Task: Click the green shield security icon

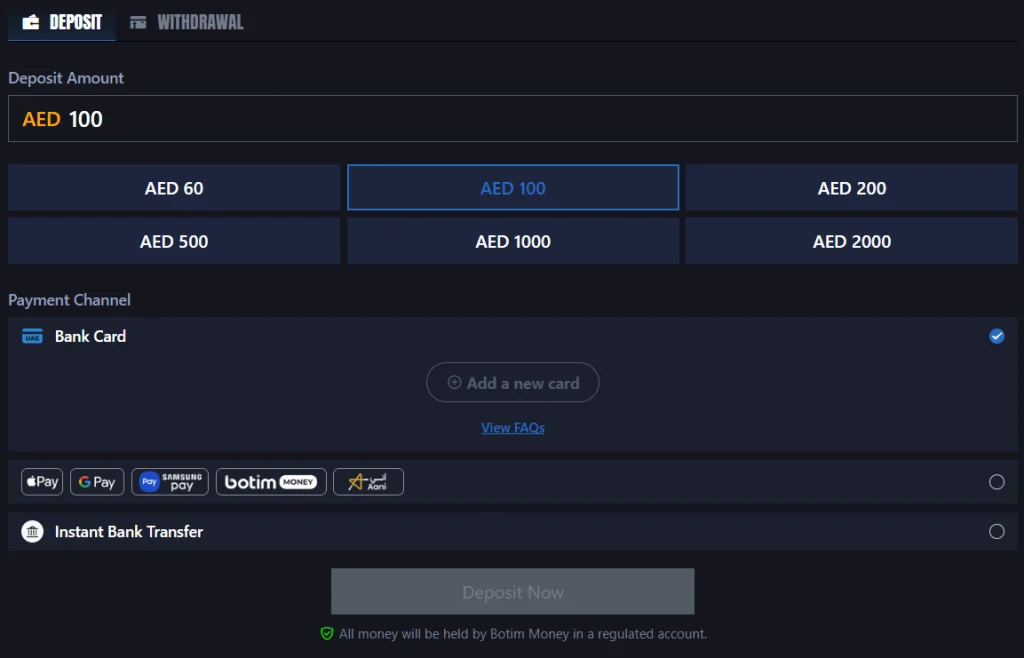Action: point(327,634)
